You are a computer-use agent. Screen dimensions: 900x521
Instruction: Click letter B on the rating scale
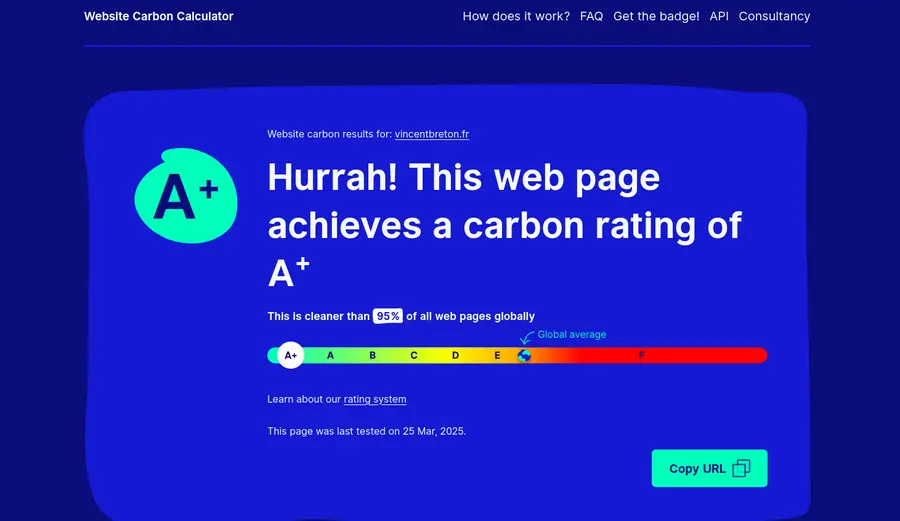373,356
